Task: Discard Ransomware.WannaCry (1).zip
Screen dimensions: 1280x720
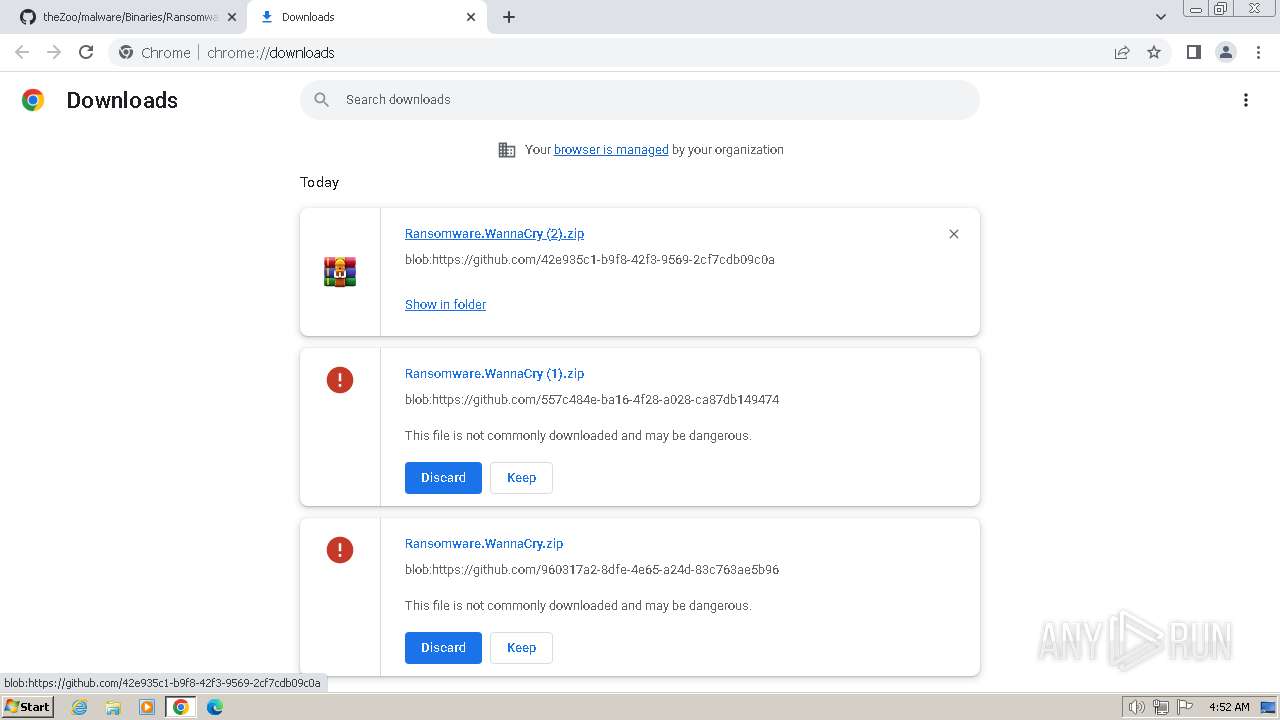Action: tap(443, 478)
